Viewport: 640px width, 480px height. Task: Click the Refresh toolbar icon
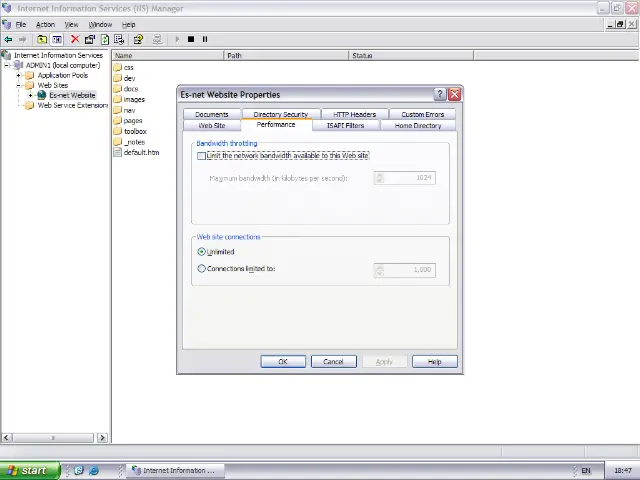pos(105,40)
